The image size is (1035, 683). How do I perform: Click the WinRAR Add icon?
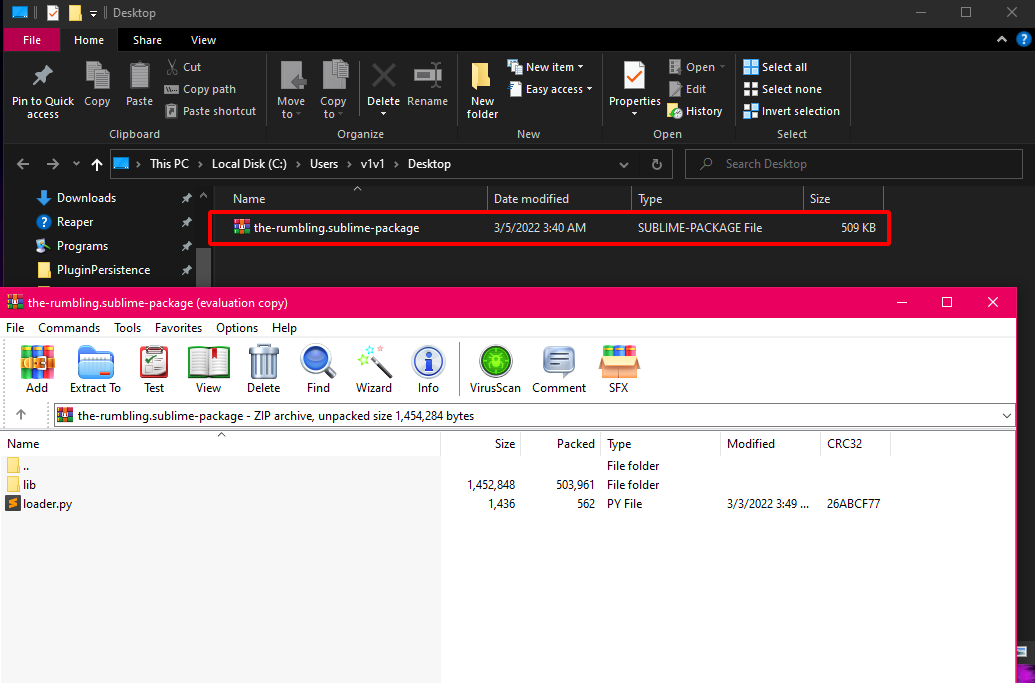[37, 369]
